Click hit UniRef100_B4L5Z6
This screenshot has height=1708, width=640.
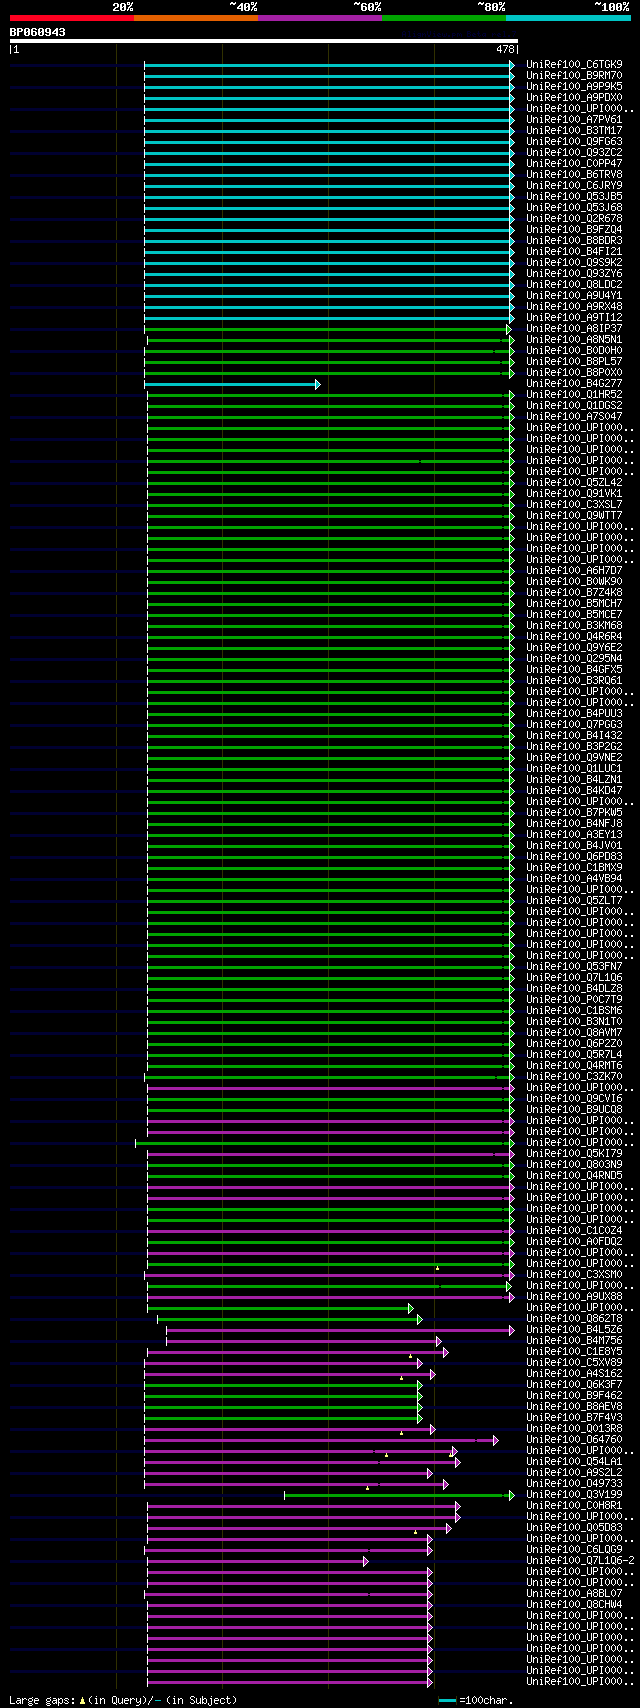[574, 1329]
